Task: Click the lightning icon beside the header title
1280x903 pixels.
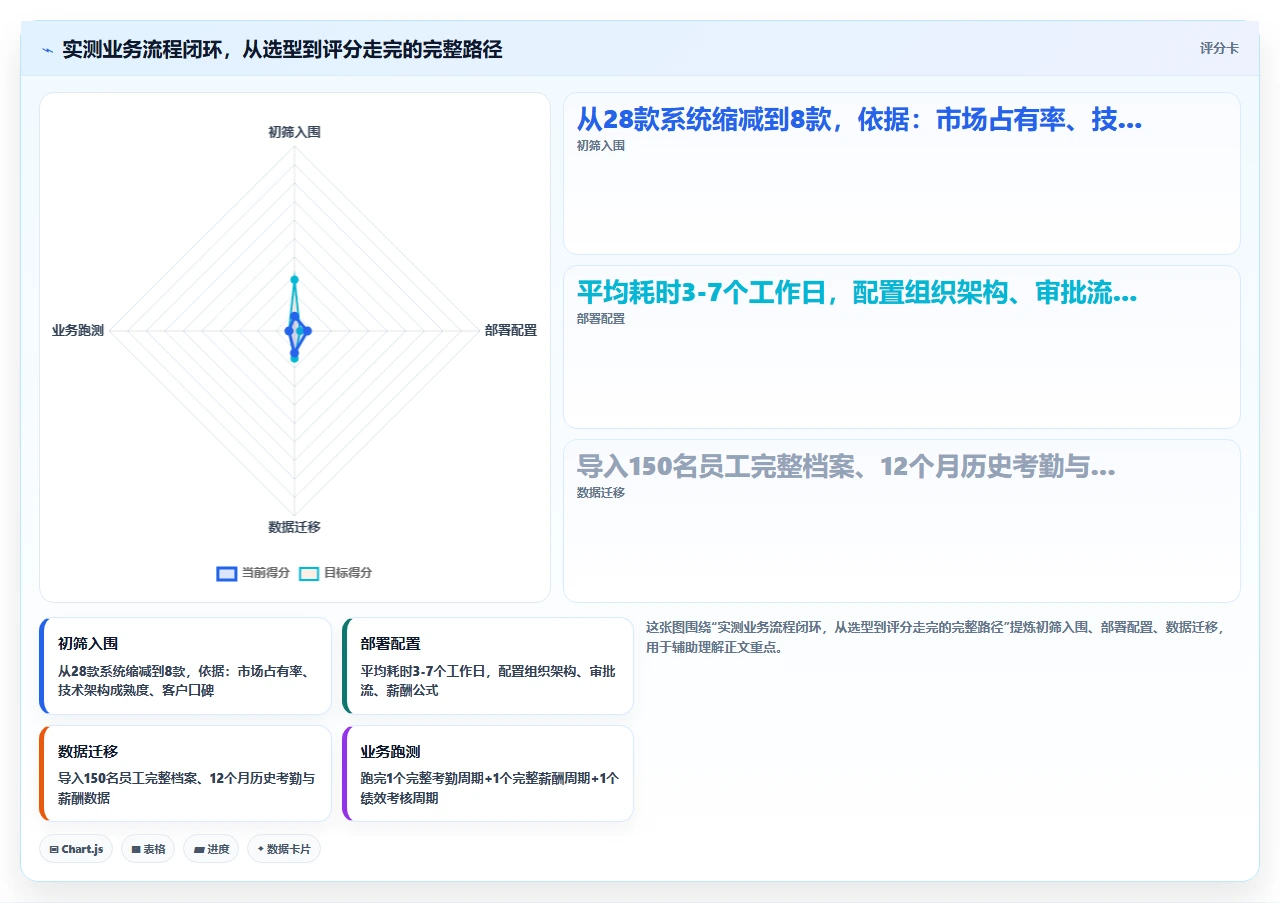Action: tap(47, 49)
